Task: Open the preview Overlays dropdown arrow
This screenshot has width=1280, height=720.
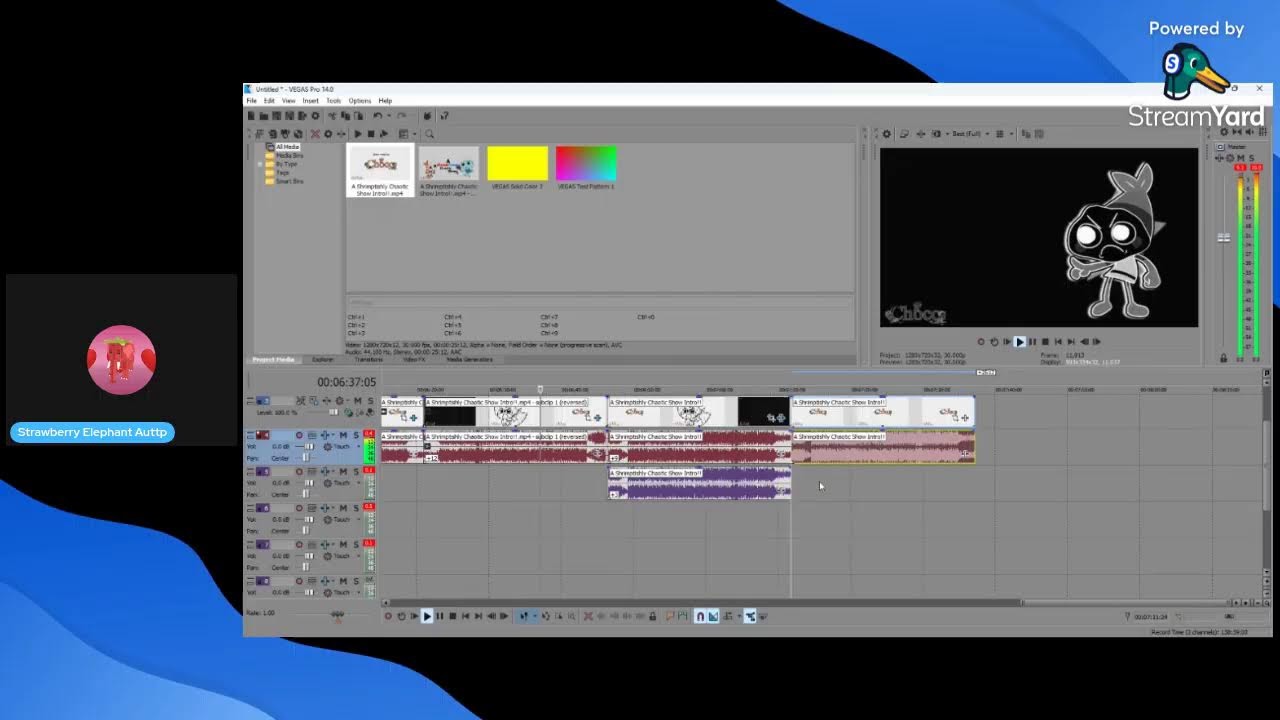Action: 1012,133
